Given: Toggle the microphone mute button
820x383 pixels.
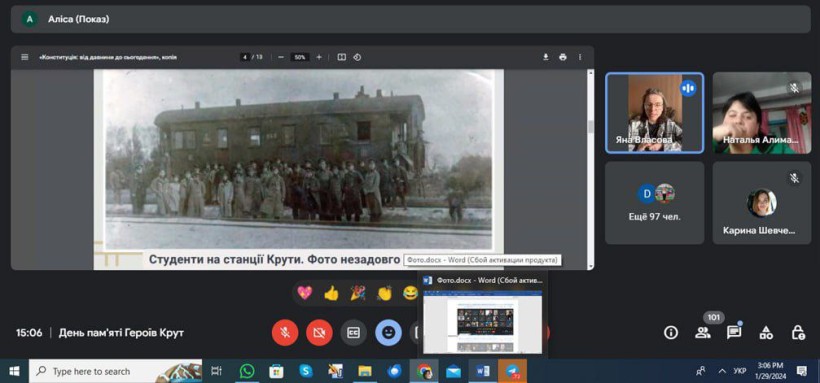Looking at the screenshot, I should coord(285,333).
